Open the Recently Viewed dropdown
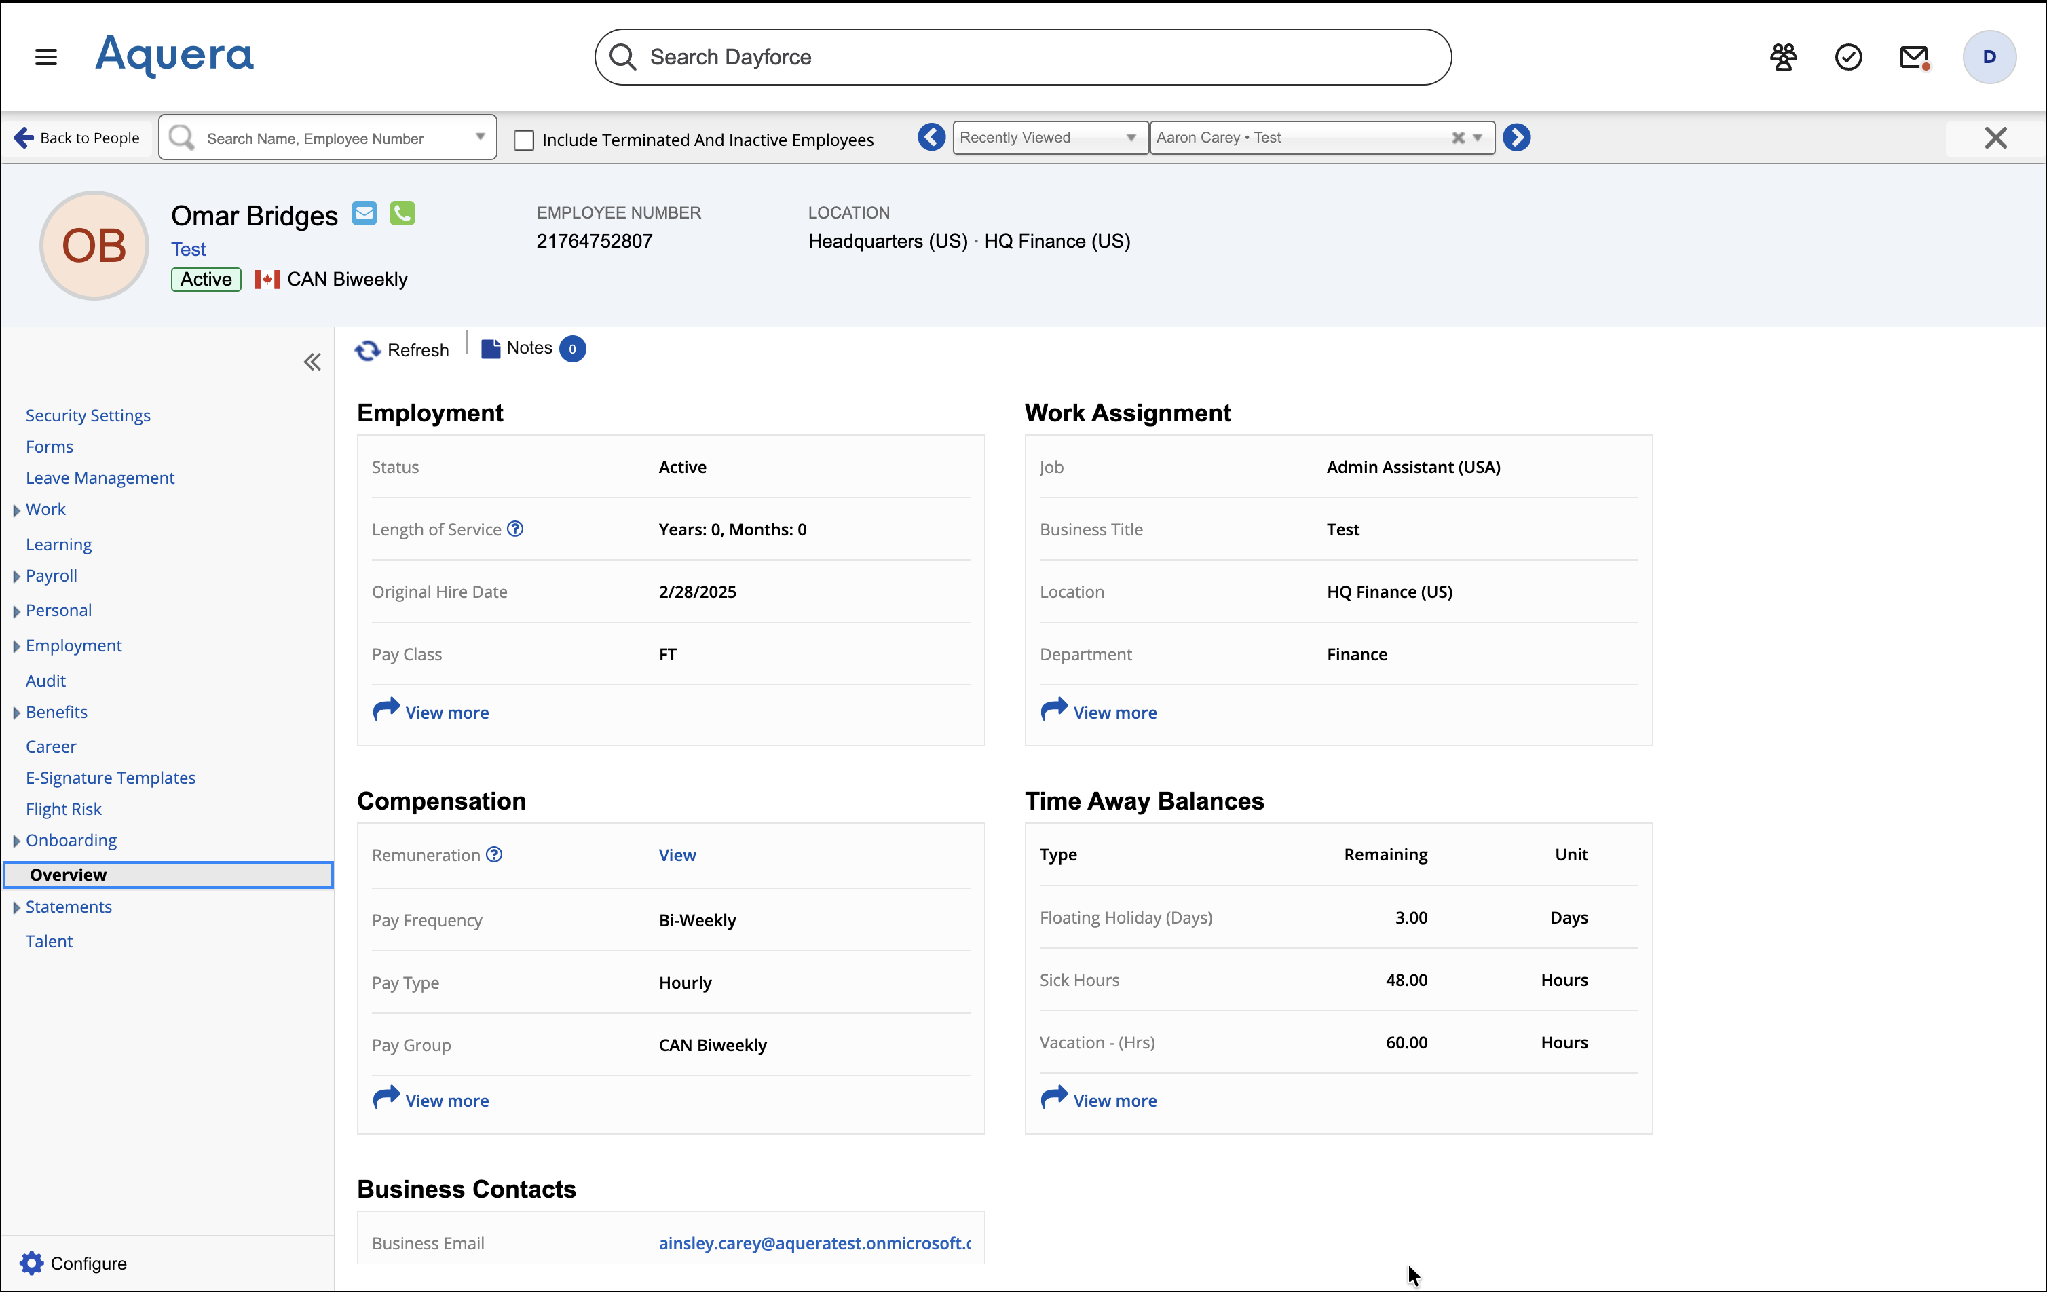This screenshot has height=1292, width=2047. (x=1049, y=138)
